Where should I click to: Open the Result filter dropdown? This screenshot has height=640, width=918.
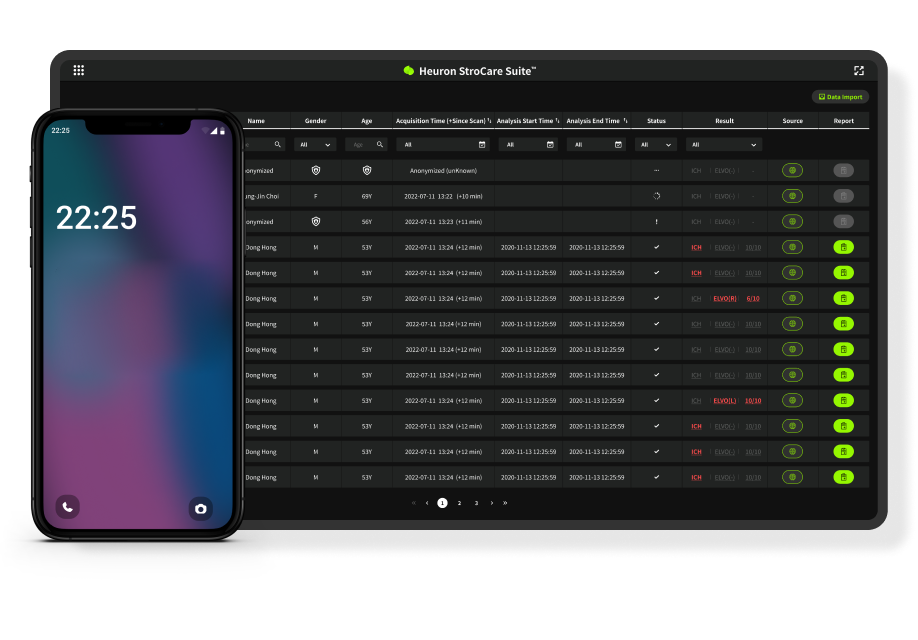[724, 145]
